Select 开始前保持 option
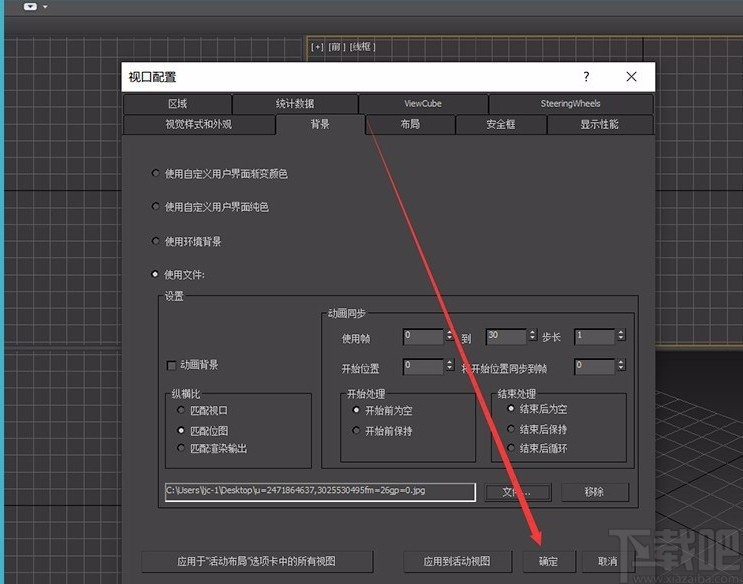This screenshot has height=584, width=743. [356, 430]
